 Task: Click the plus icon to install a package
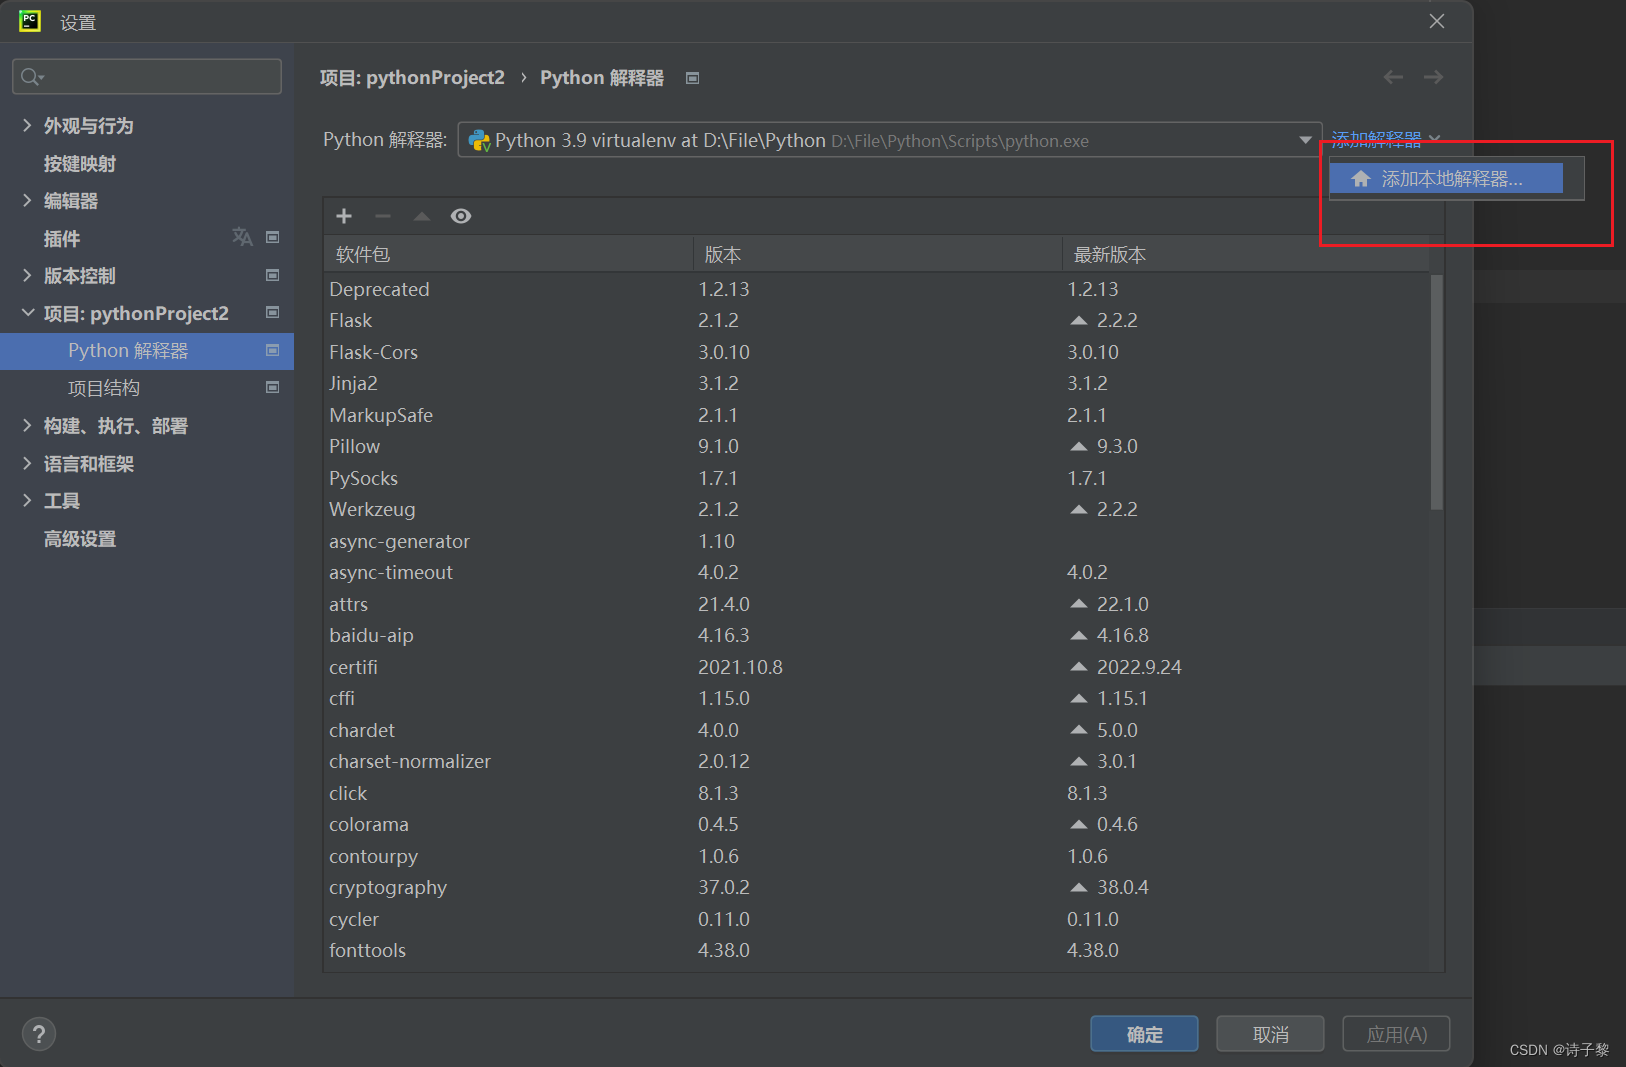pyautogui.click(x=343, y=215)
